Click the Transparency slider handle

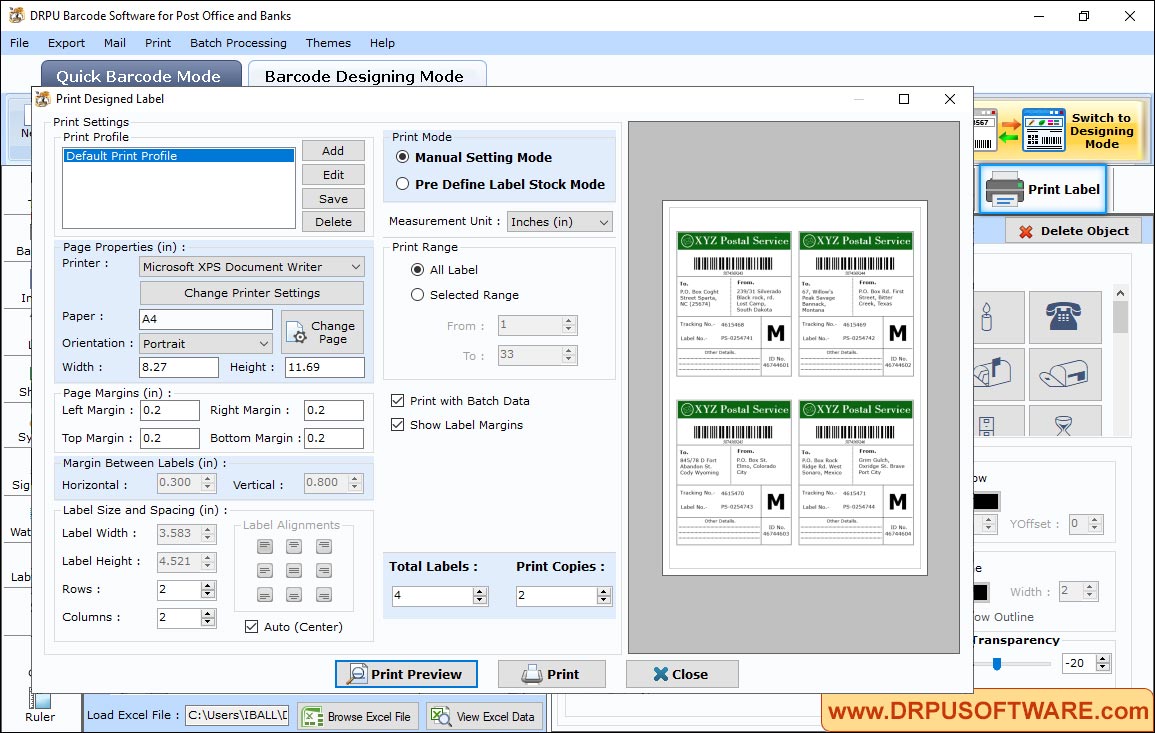997,664
